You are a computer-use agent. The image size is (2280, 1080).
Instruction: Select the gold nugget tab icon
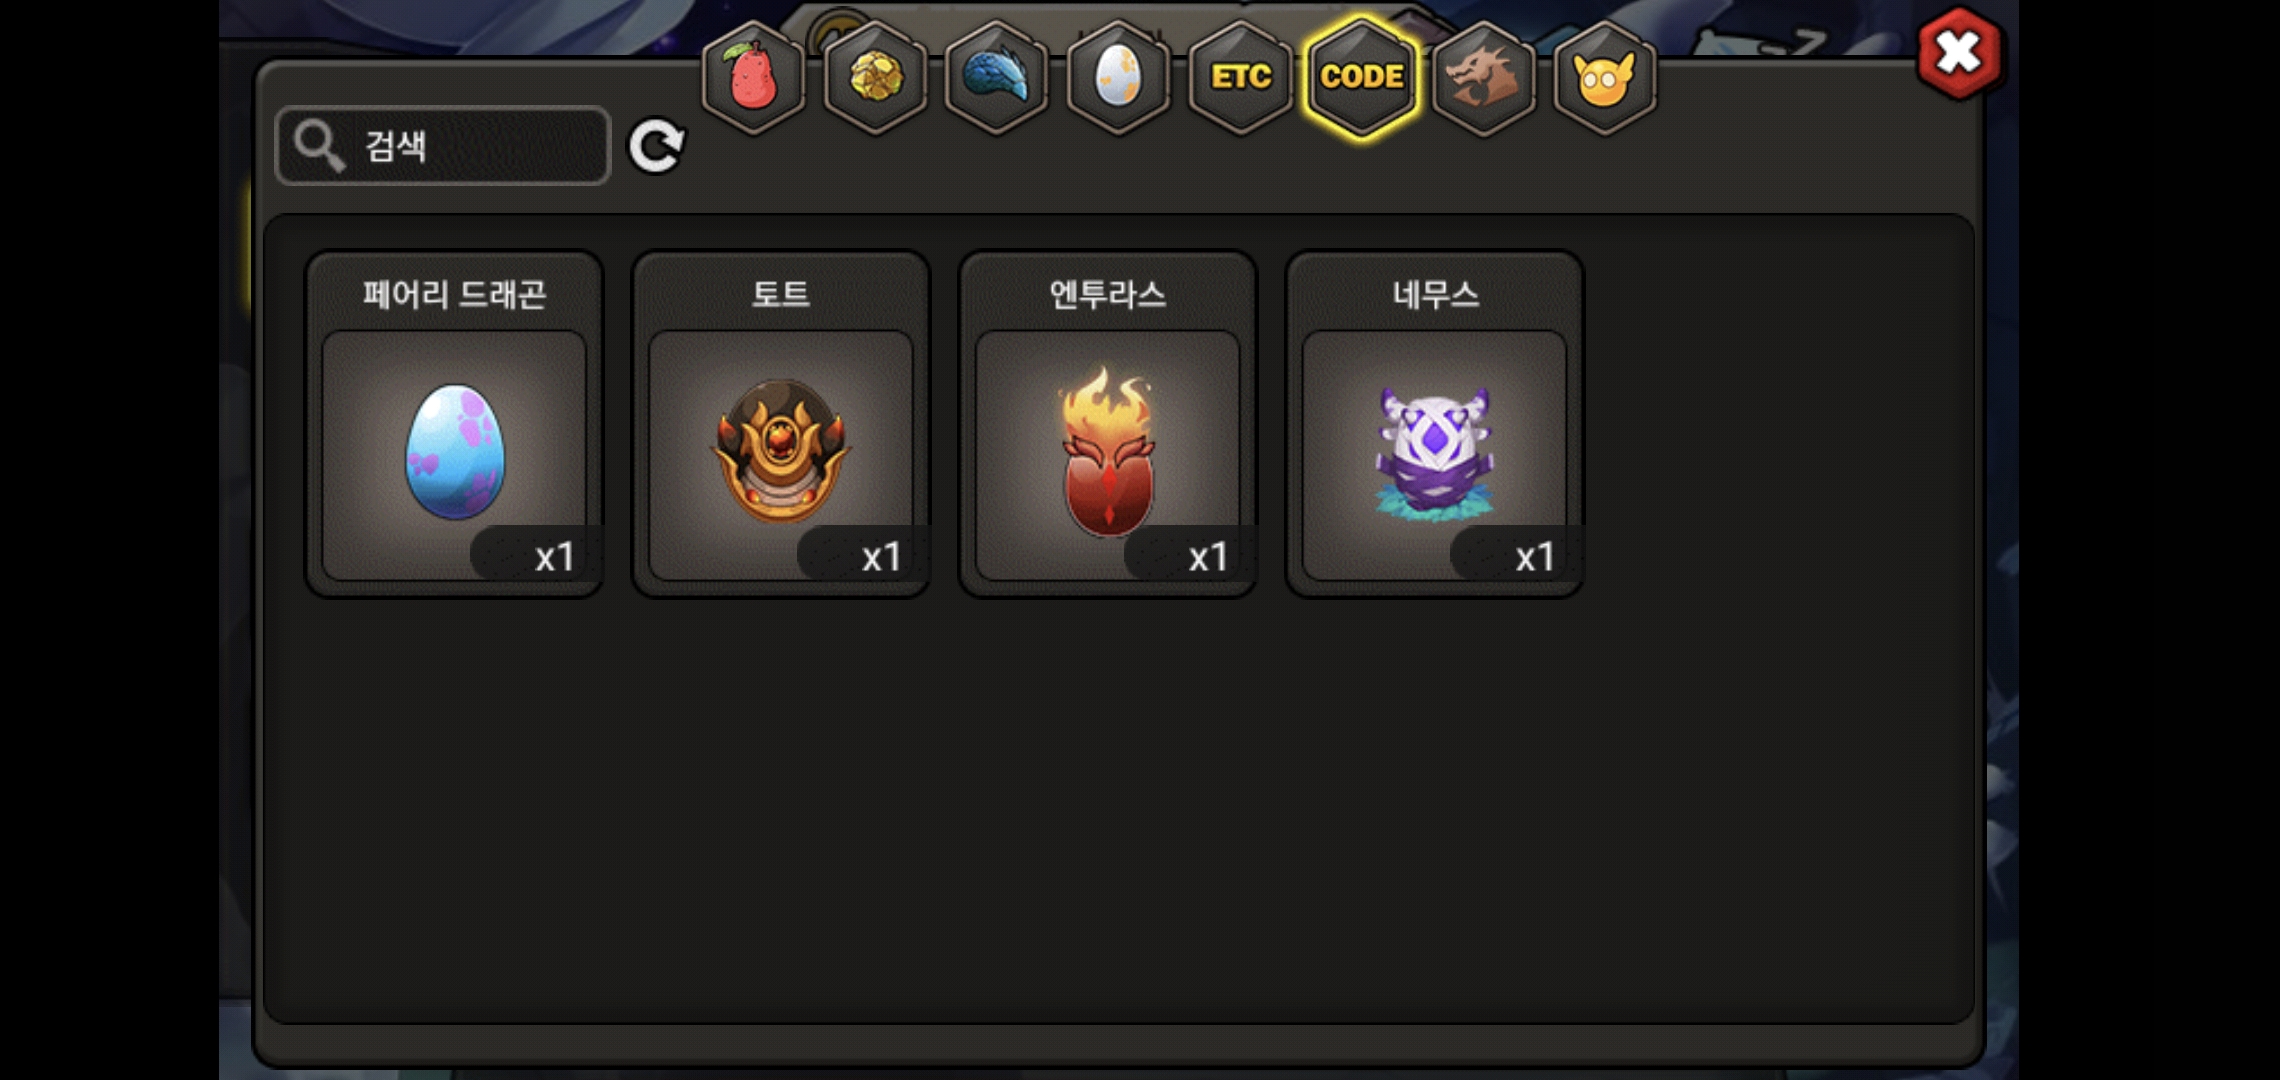[x=875, y=77]
